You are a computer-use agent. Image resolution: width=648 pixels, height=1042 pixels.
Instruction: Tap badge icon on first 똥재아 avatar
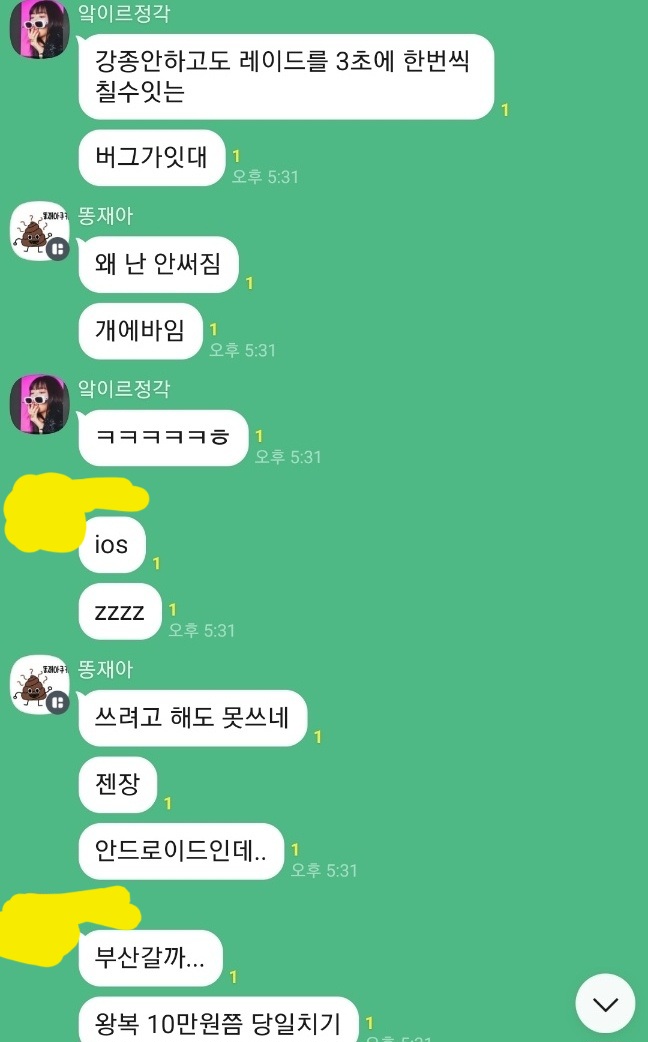point(58,249)
